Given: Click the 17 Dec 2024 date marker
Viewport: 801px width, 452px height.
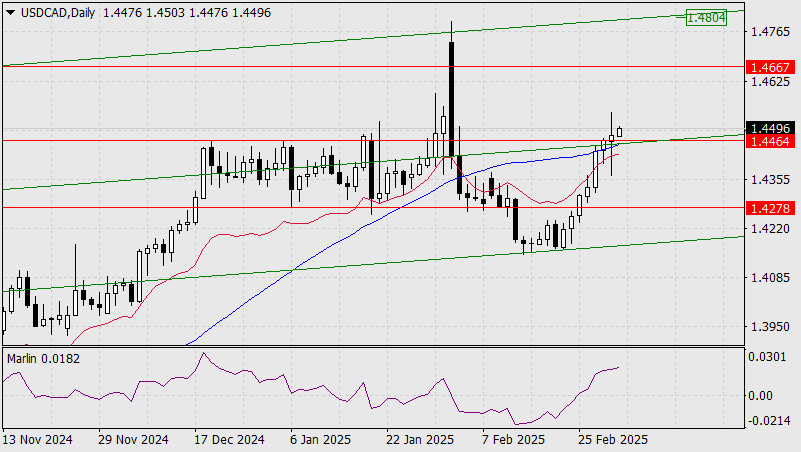Looking at the screenshot, I should click(229, 440).
